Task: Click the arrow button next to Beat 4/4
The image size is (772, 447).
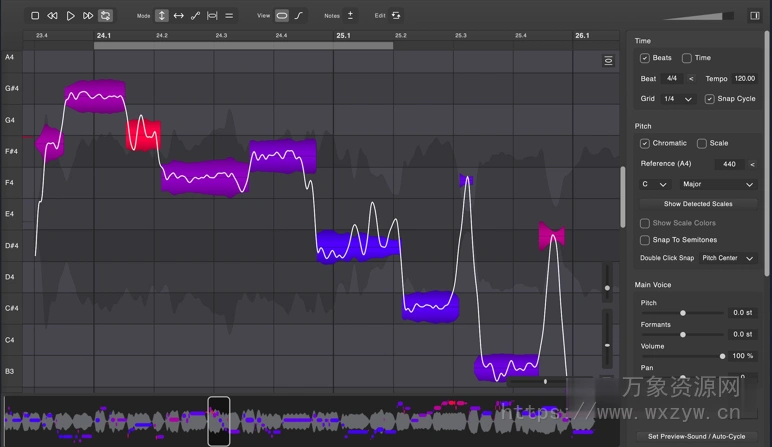Action: coord(691,79)
